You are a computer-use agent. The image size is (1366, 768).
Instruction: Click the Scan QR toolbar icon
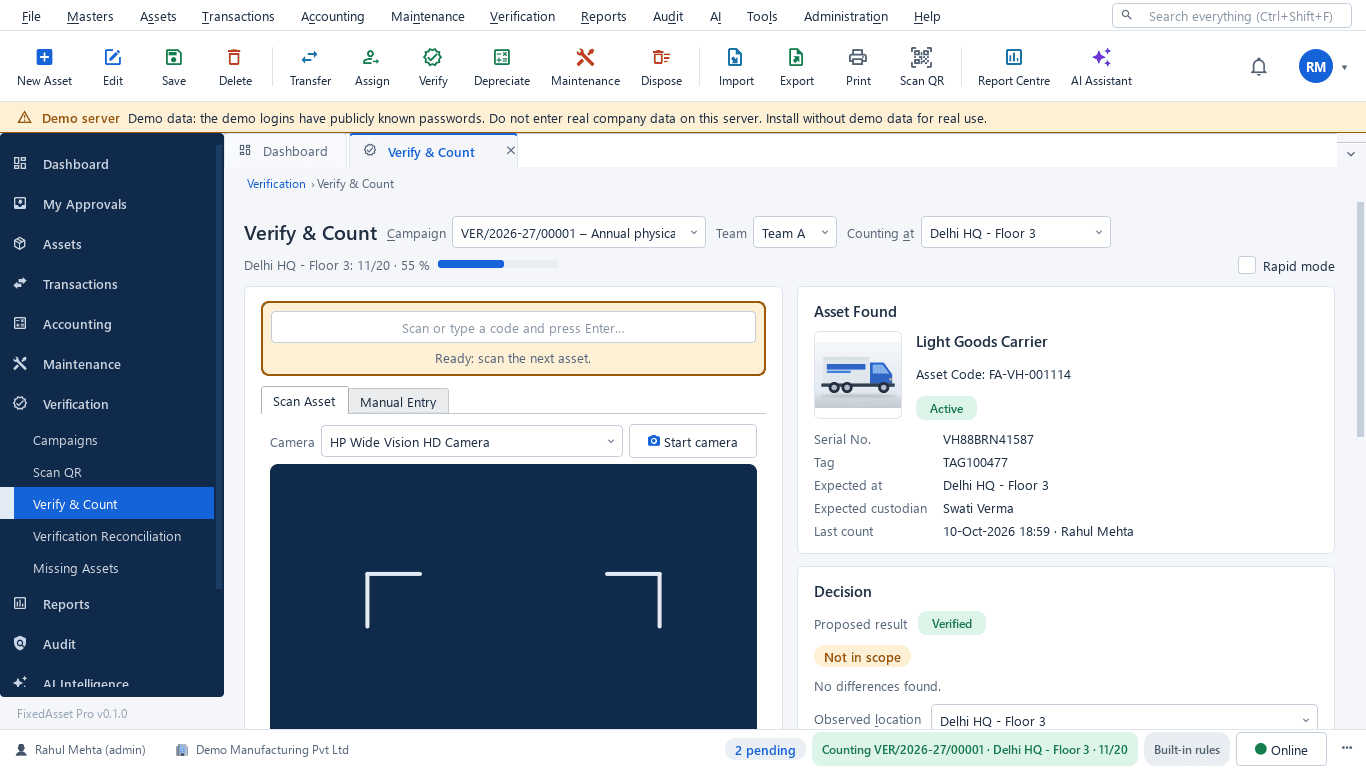click(x=921, y=57)
